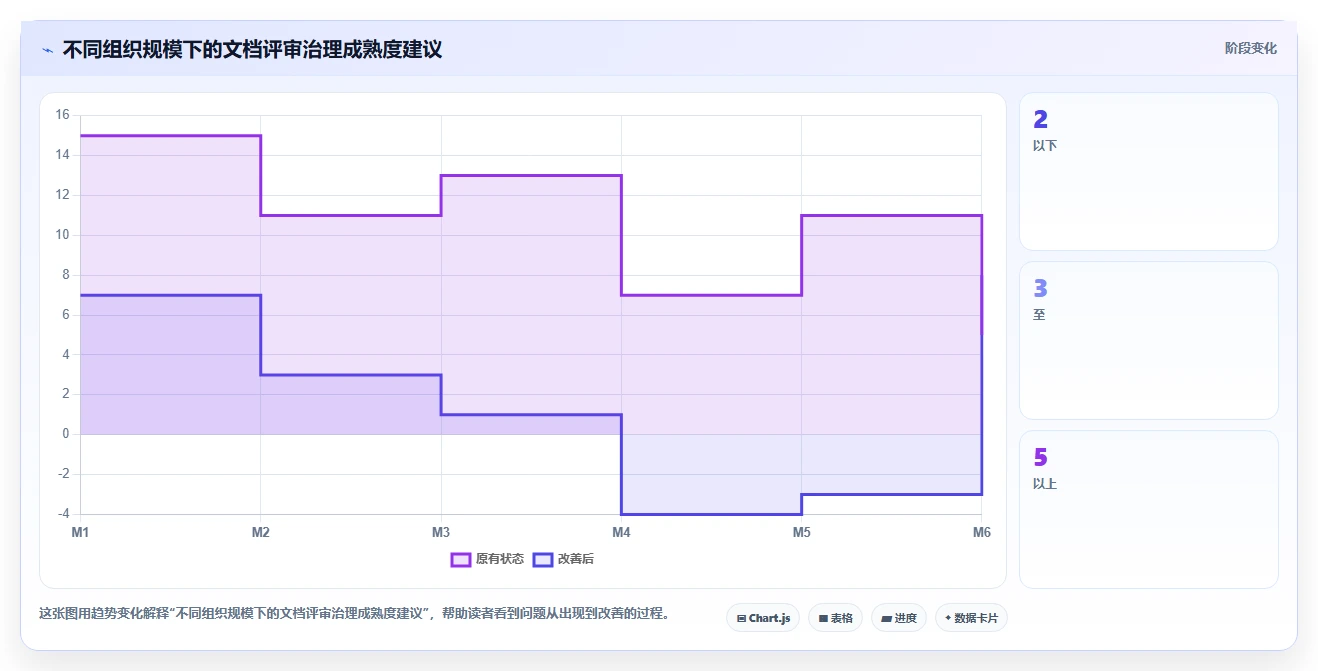Click the y-axis value -4

coord(62,514)
